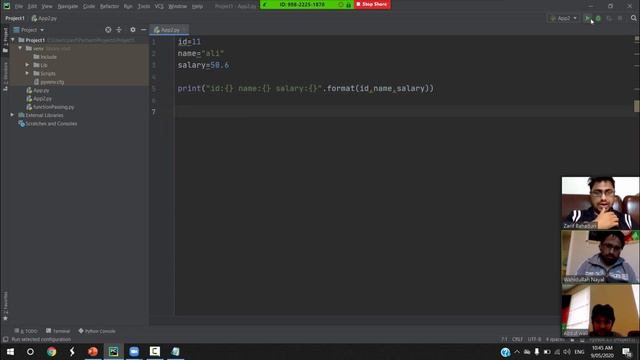This screenshot has height=360, width=640.
Task: Open the Navigate menu
Action: pyautogui.click(x=68, y=7)
